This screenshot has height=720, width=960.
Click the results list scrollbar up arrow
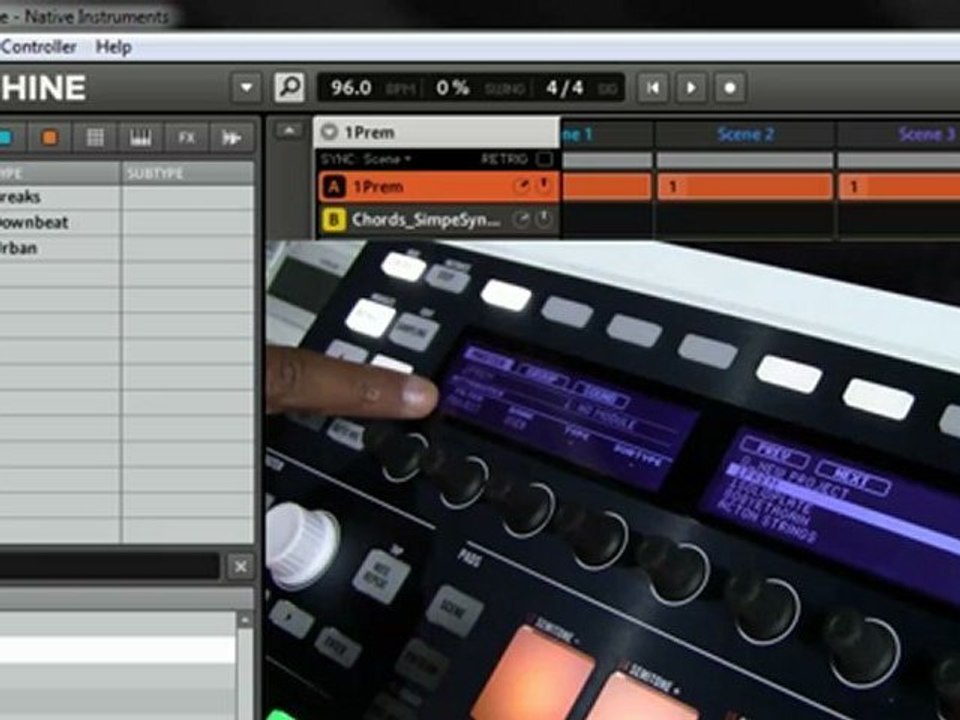pyautogui.click(x=245, y=620)
